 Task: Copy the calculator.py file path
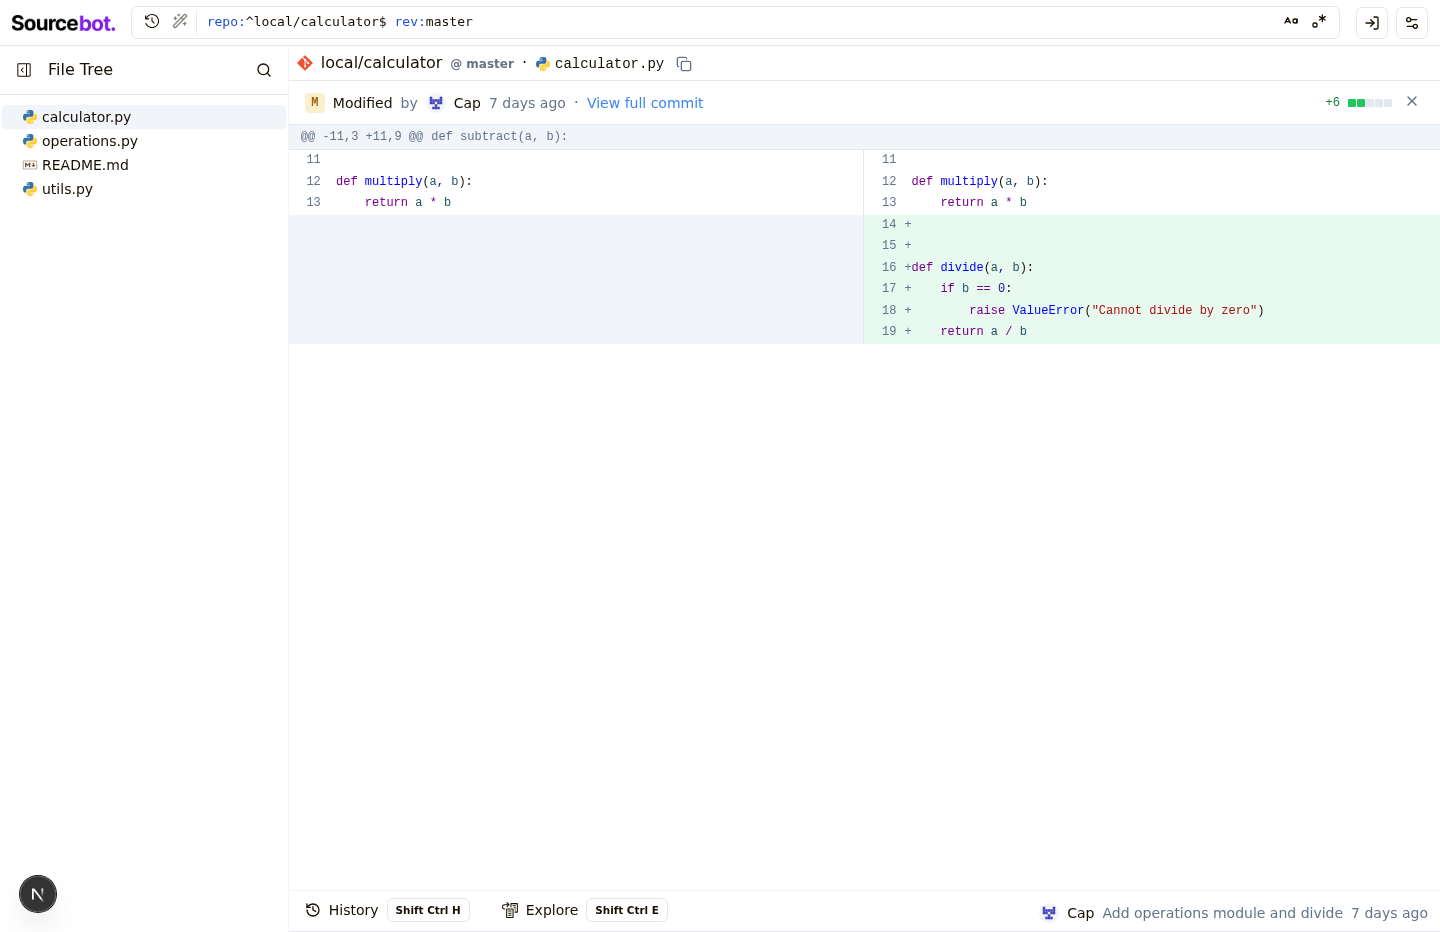click(x=684, y=64)
